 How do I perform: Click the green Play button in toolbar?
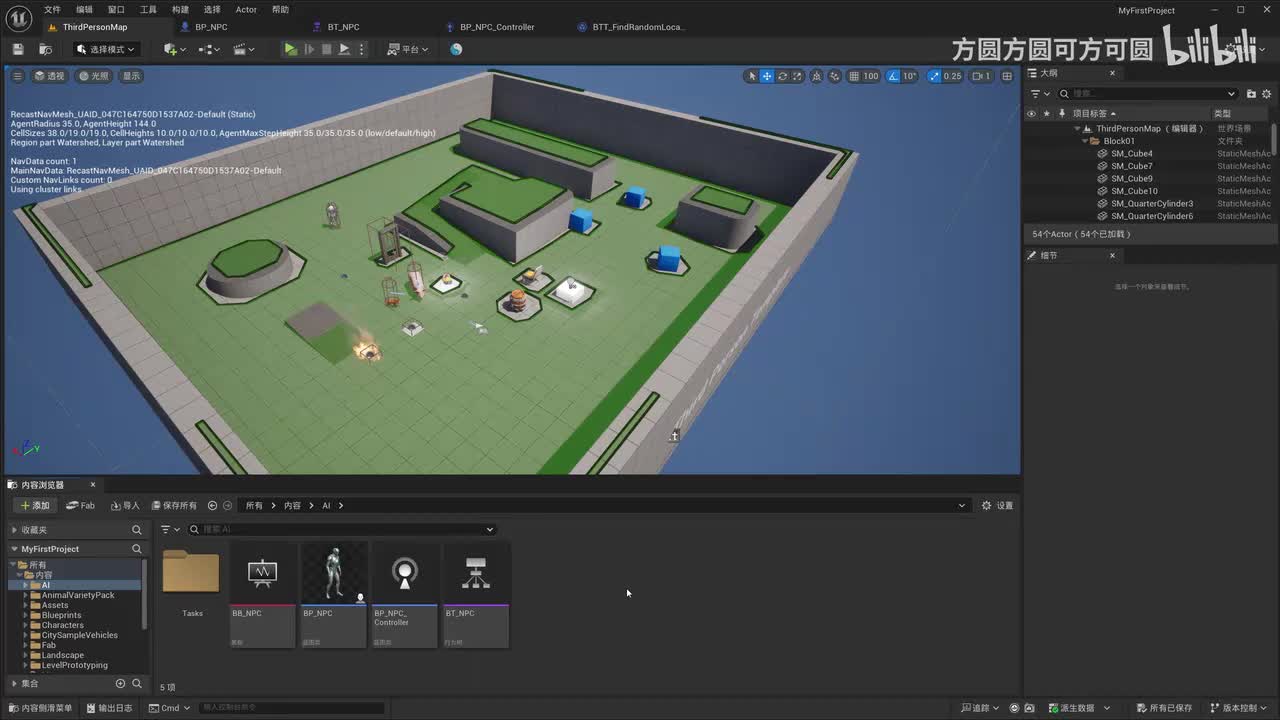click(x=290, y=49)
